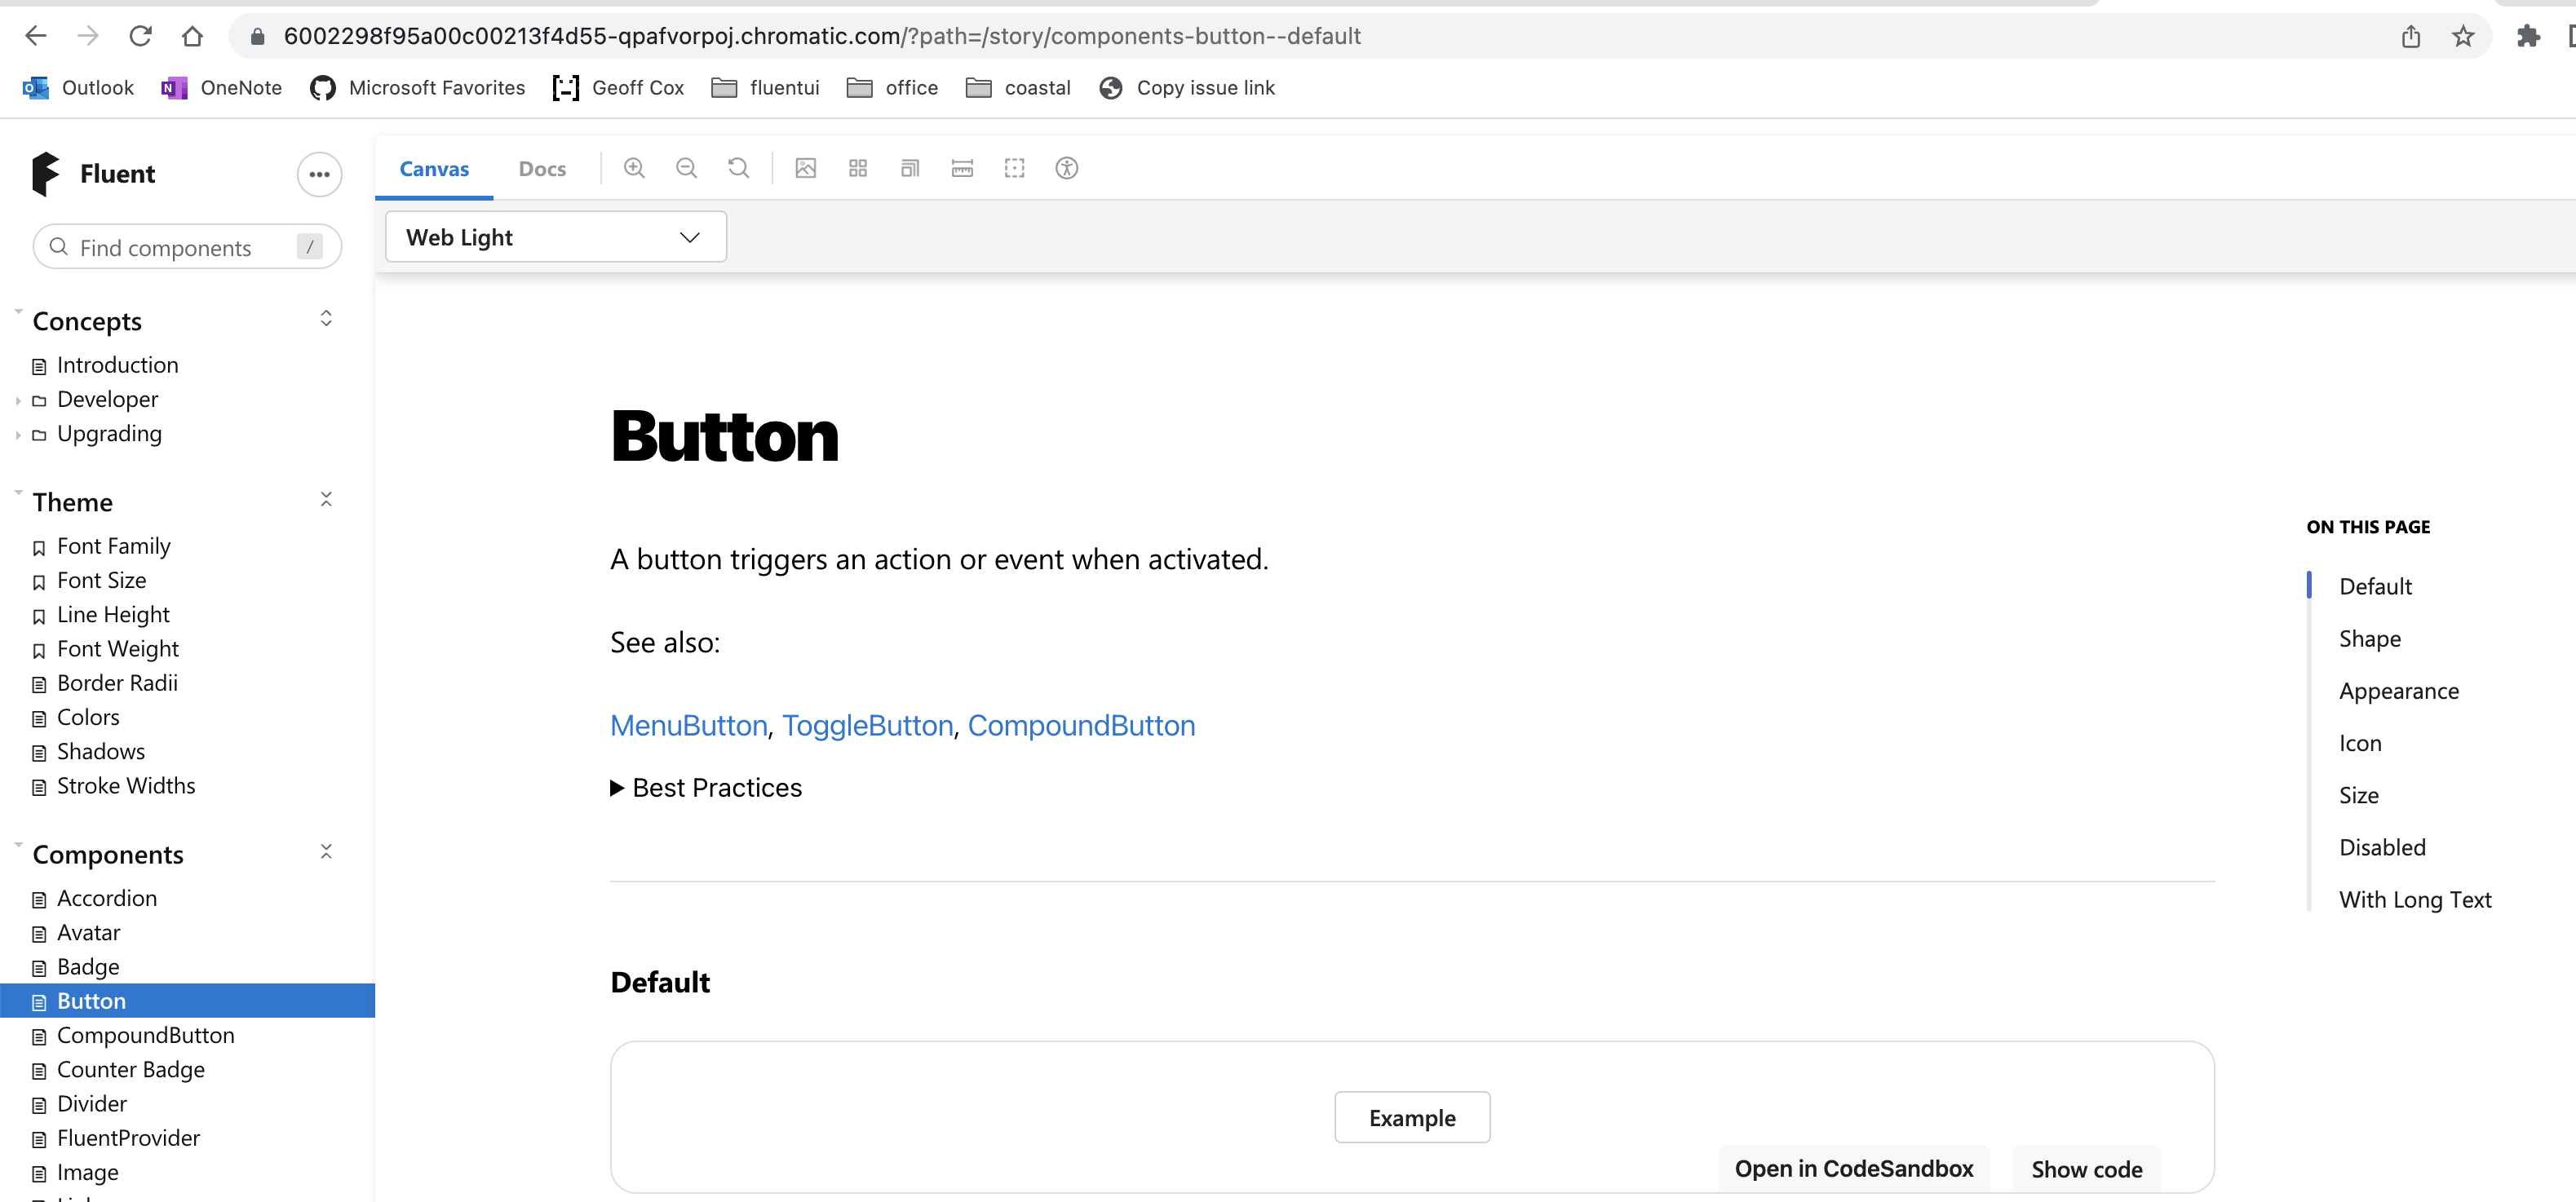Enable measure mode with the ruler icon

point(962,168)
